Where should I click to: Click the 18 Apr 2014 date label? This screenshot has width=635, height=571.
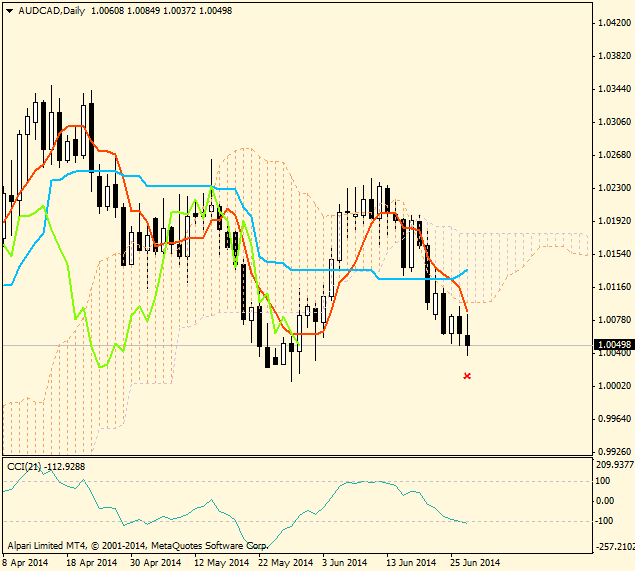91,563
